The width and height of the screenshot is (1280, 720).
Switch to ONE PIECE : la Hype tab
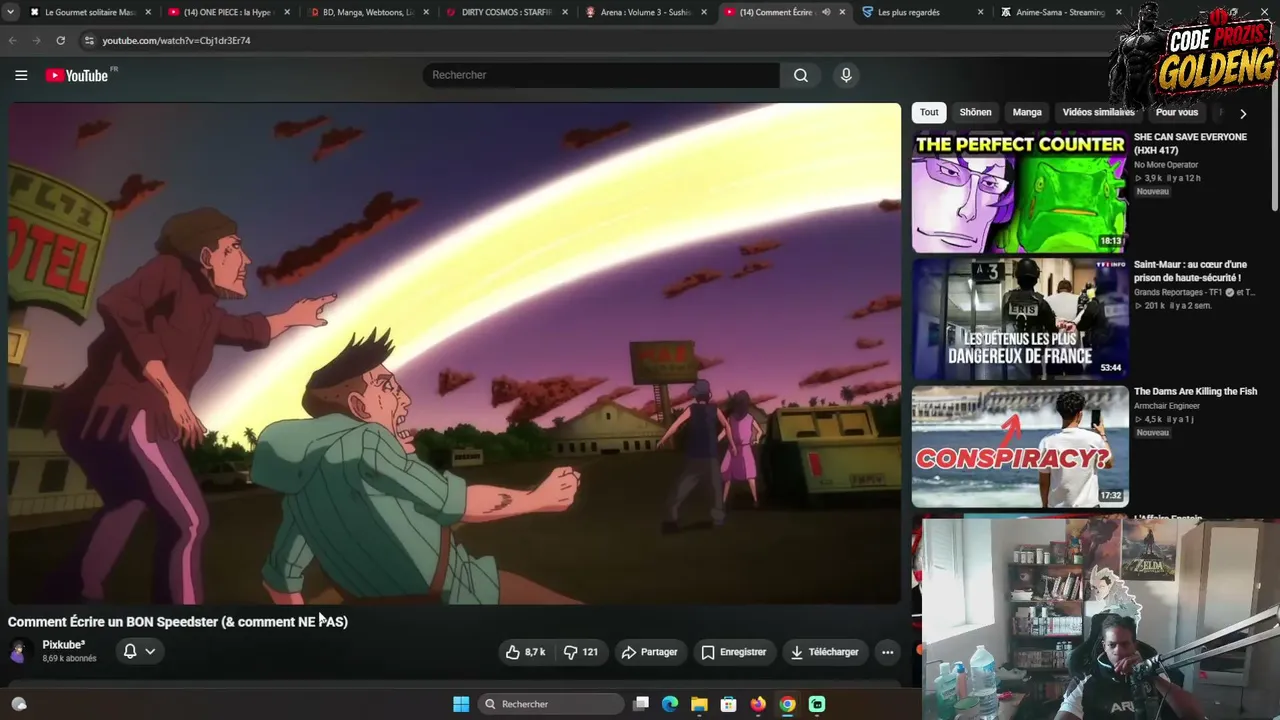click(229, 12)
